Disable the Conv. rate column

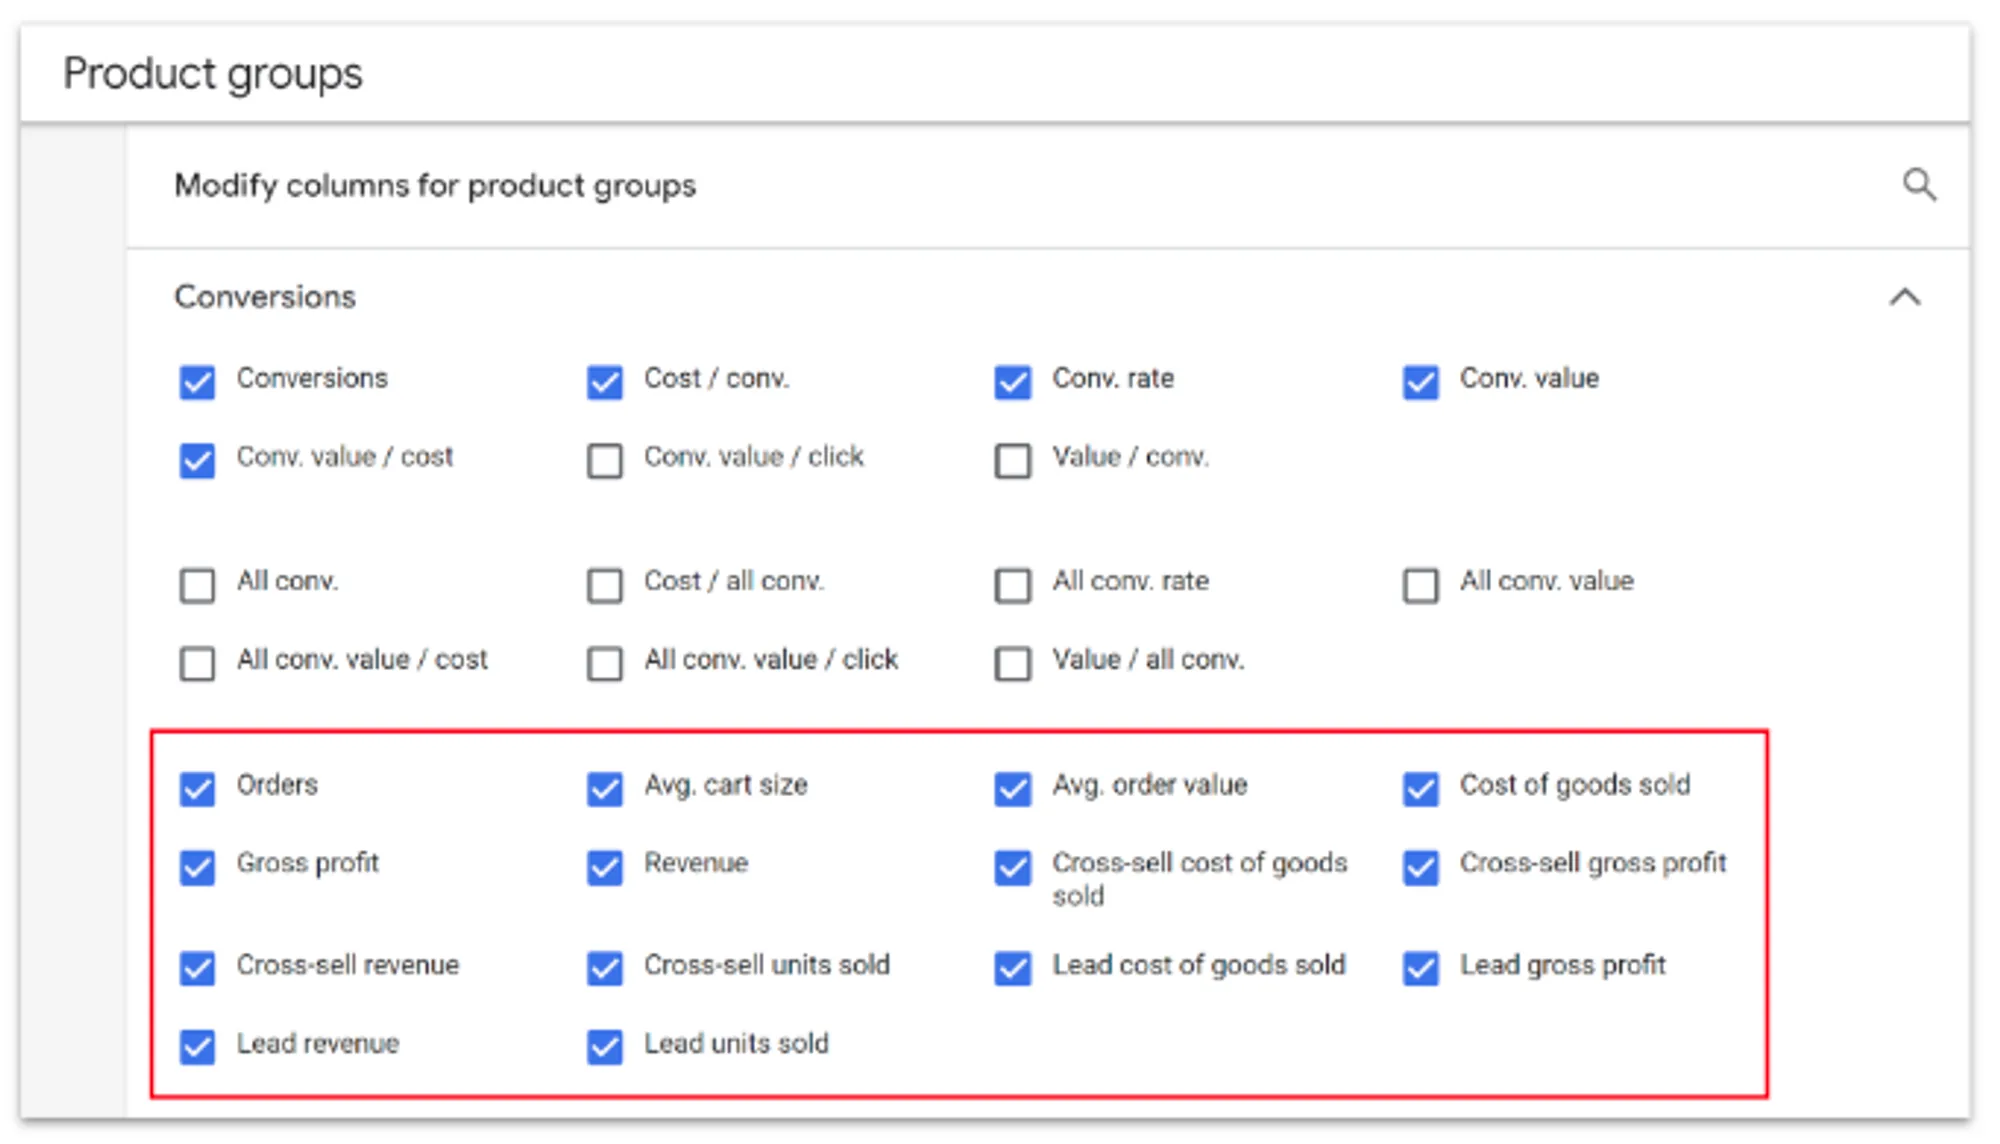(x=1013, y=382)
